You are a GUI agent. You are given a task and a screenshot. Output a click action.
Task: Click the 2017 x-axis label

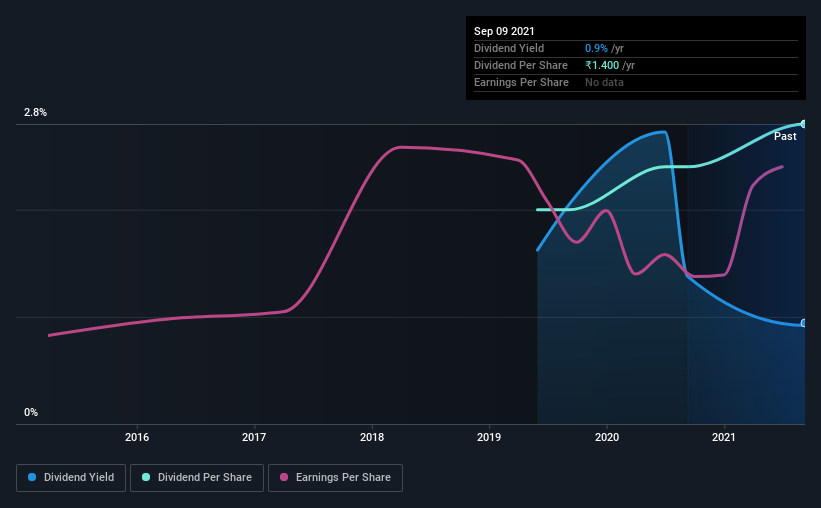254,437
